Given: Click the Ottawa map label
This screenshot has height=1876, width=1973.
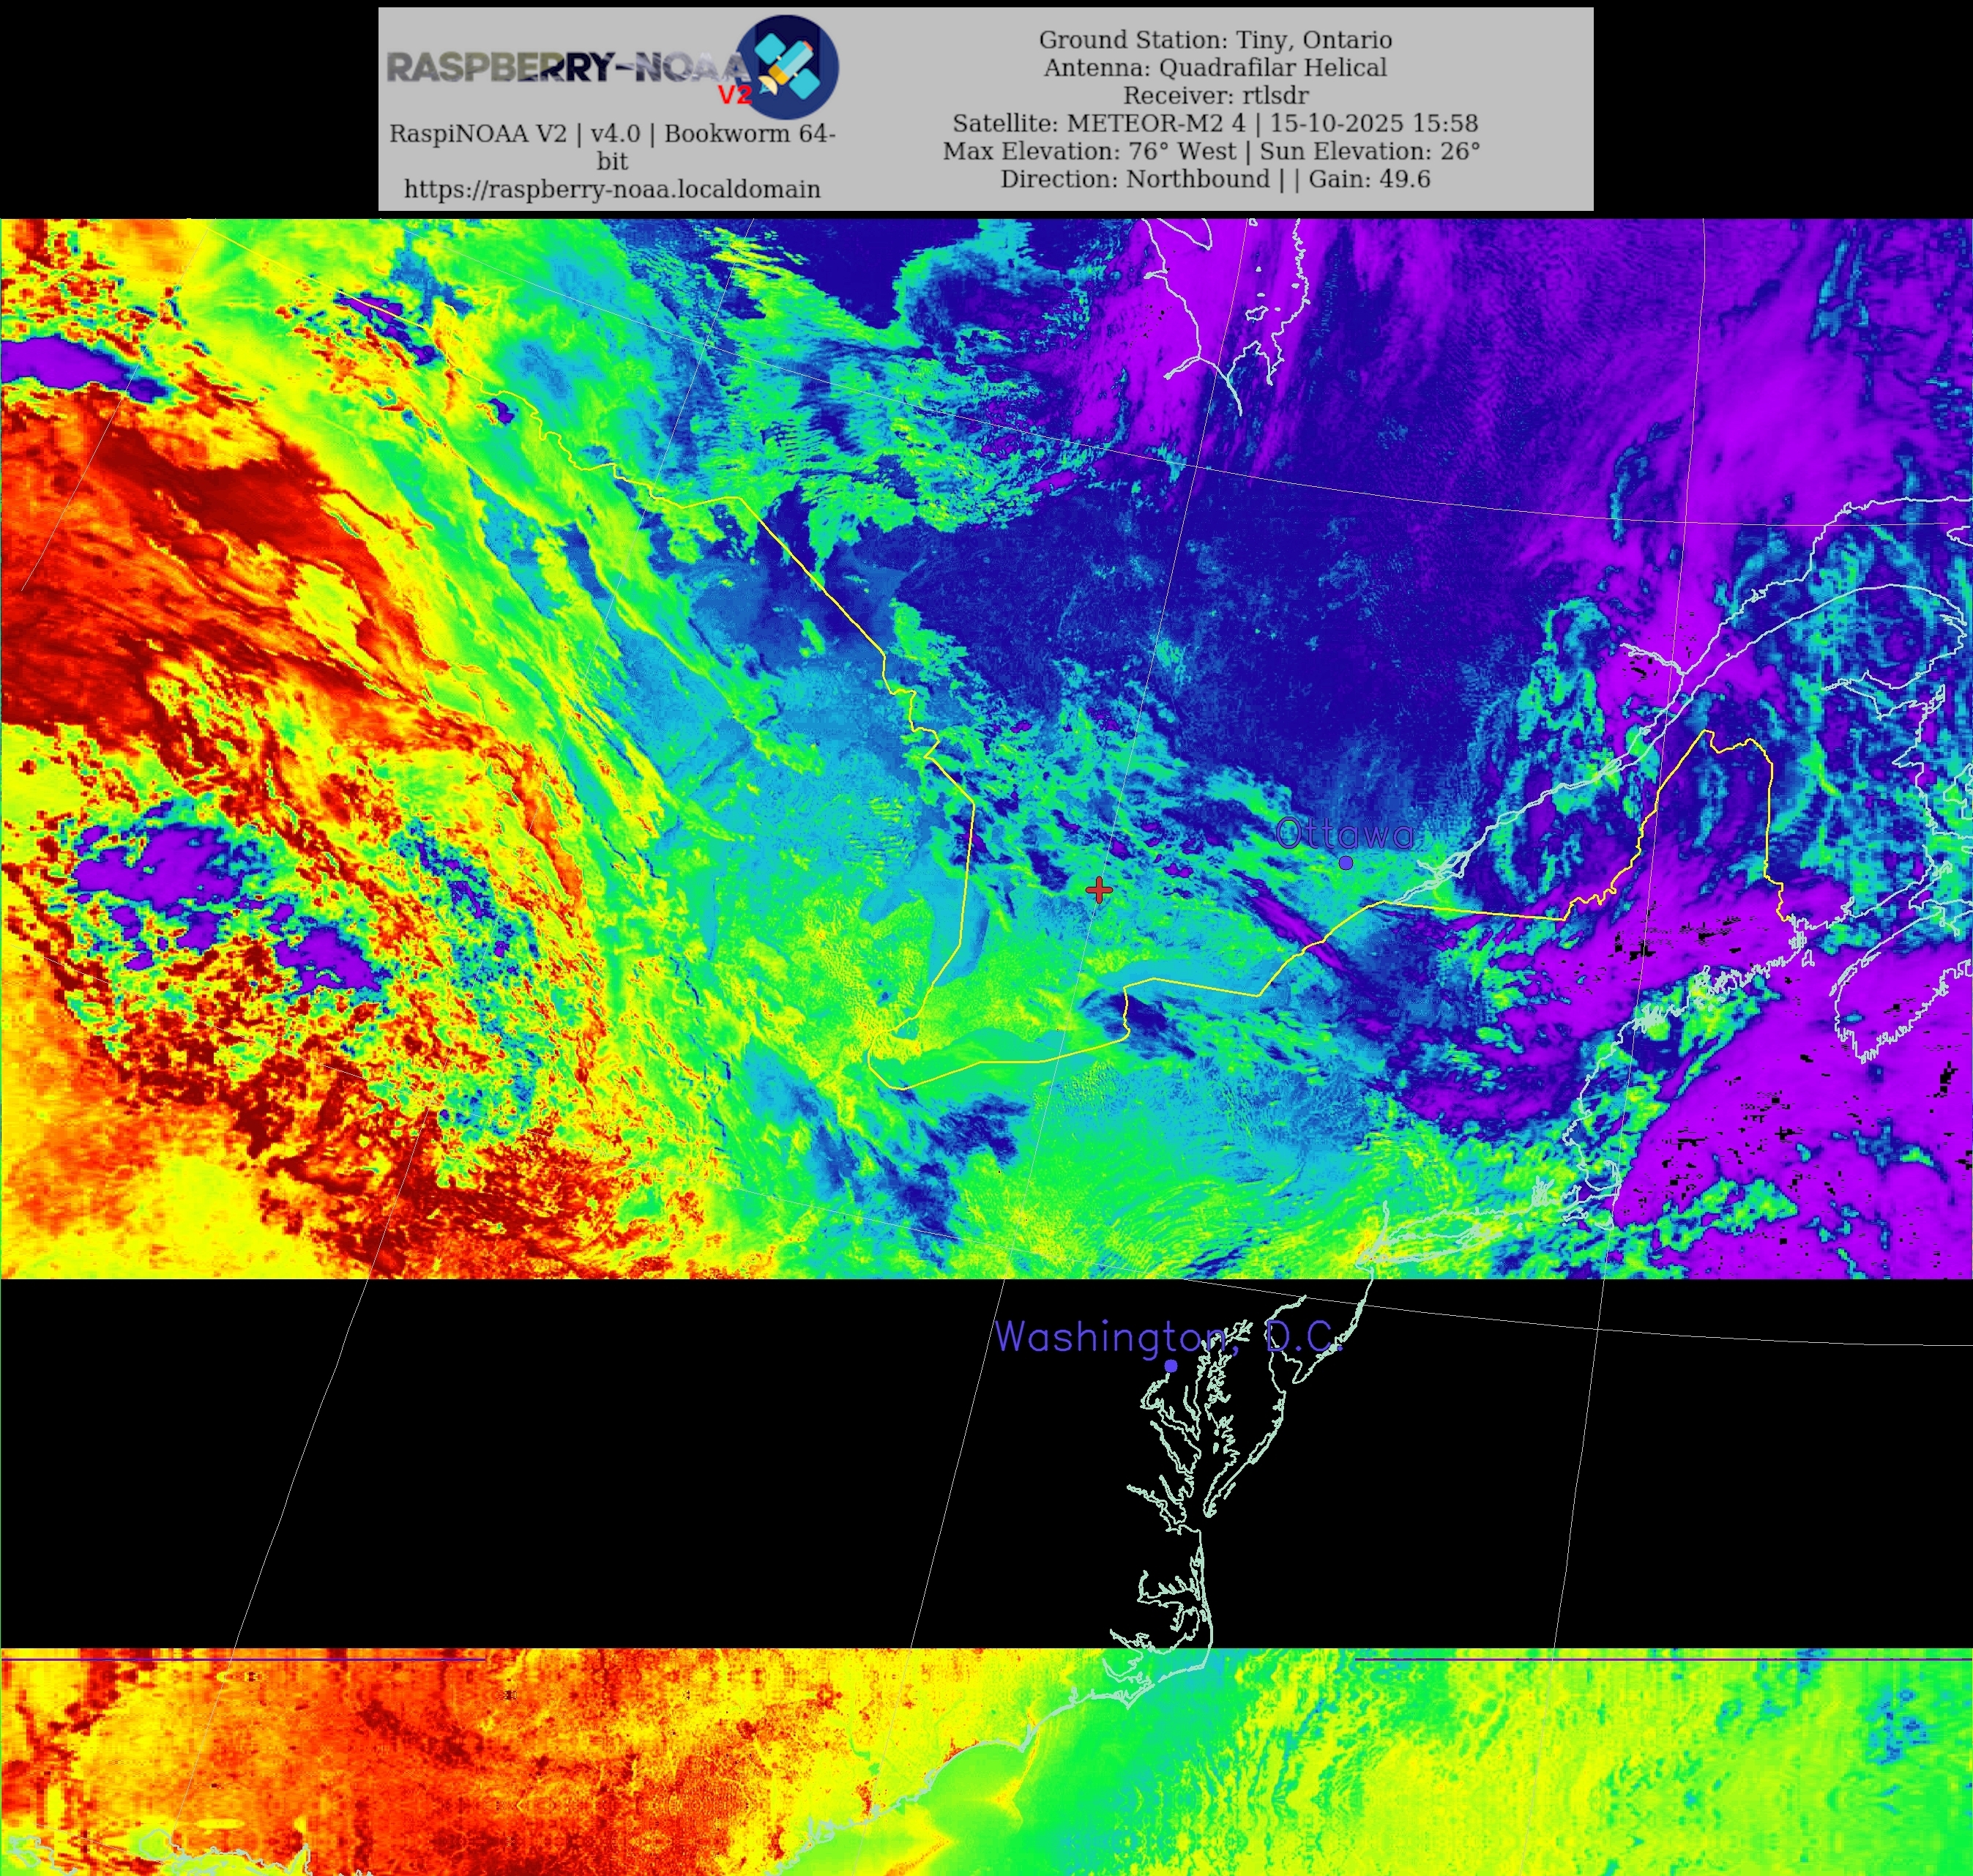Looking at the screenshot, I should [1345, 833].
